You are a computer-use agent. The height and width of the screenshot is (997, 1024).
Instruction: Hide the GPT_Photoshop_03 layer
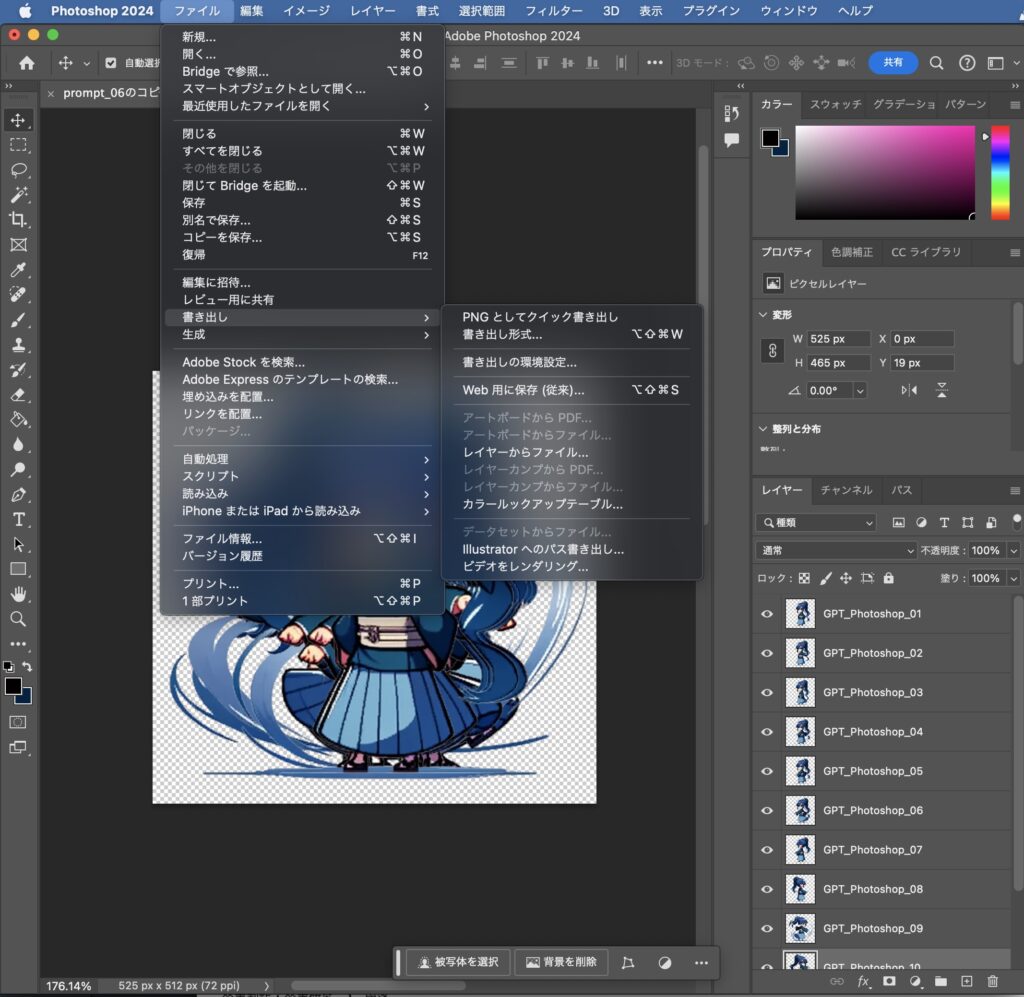pos(767,693)
